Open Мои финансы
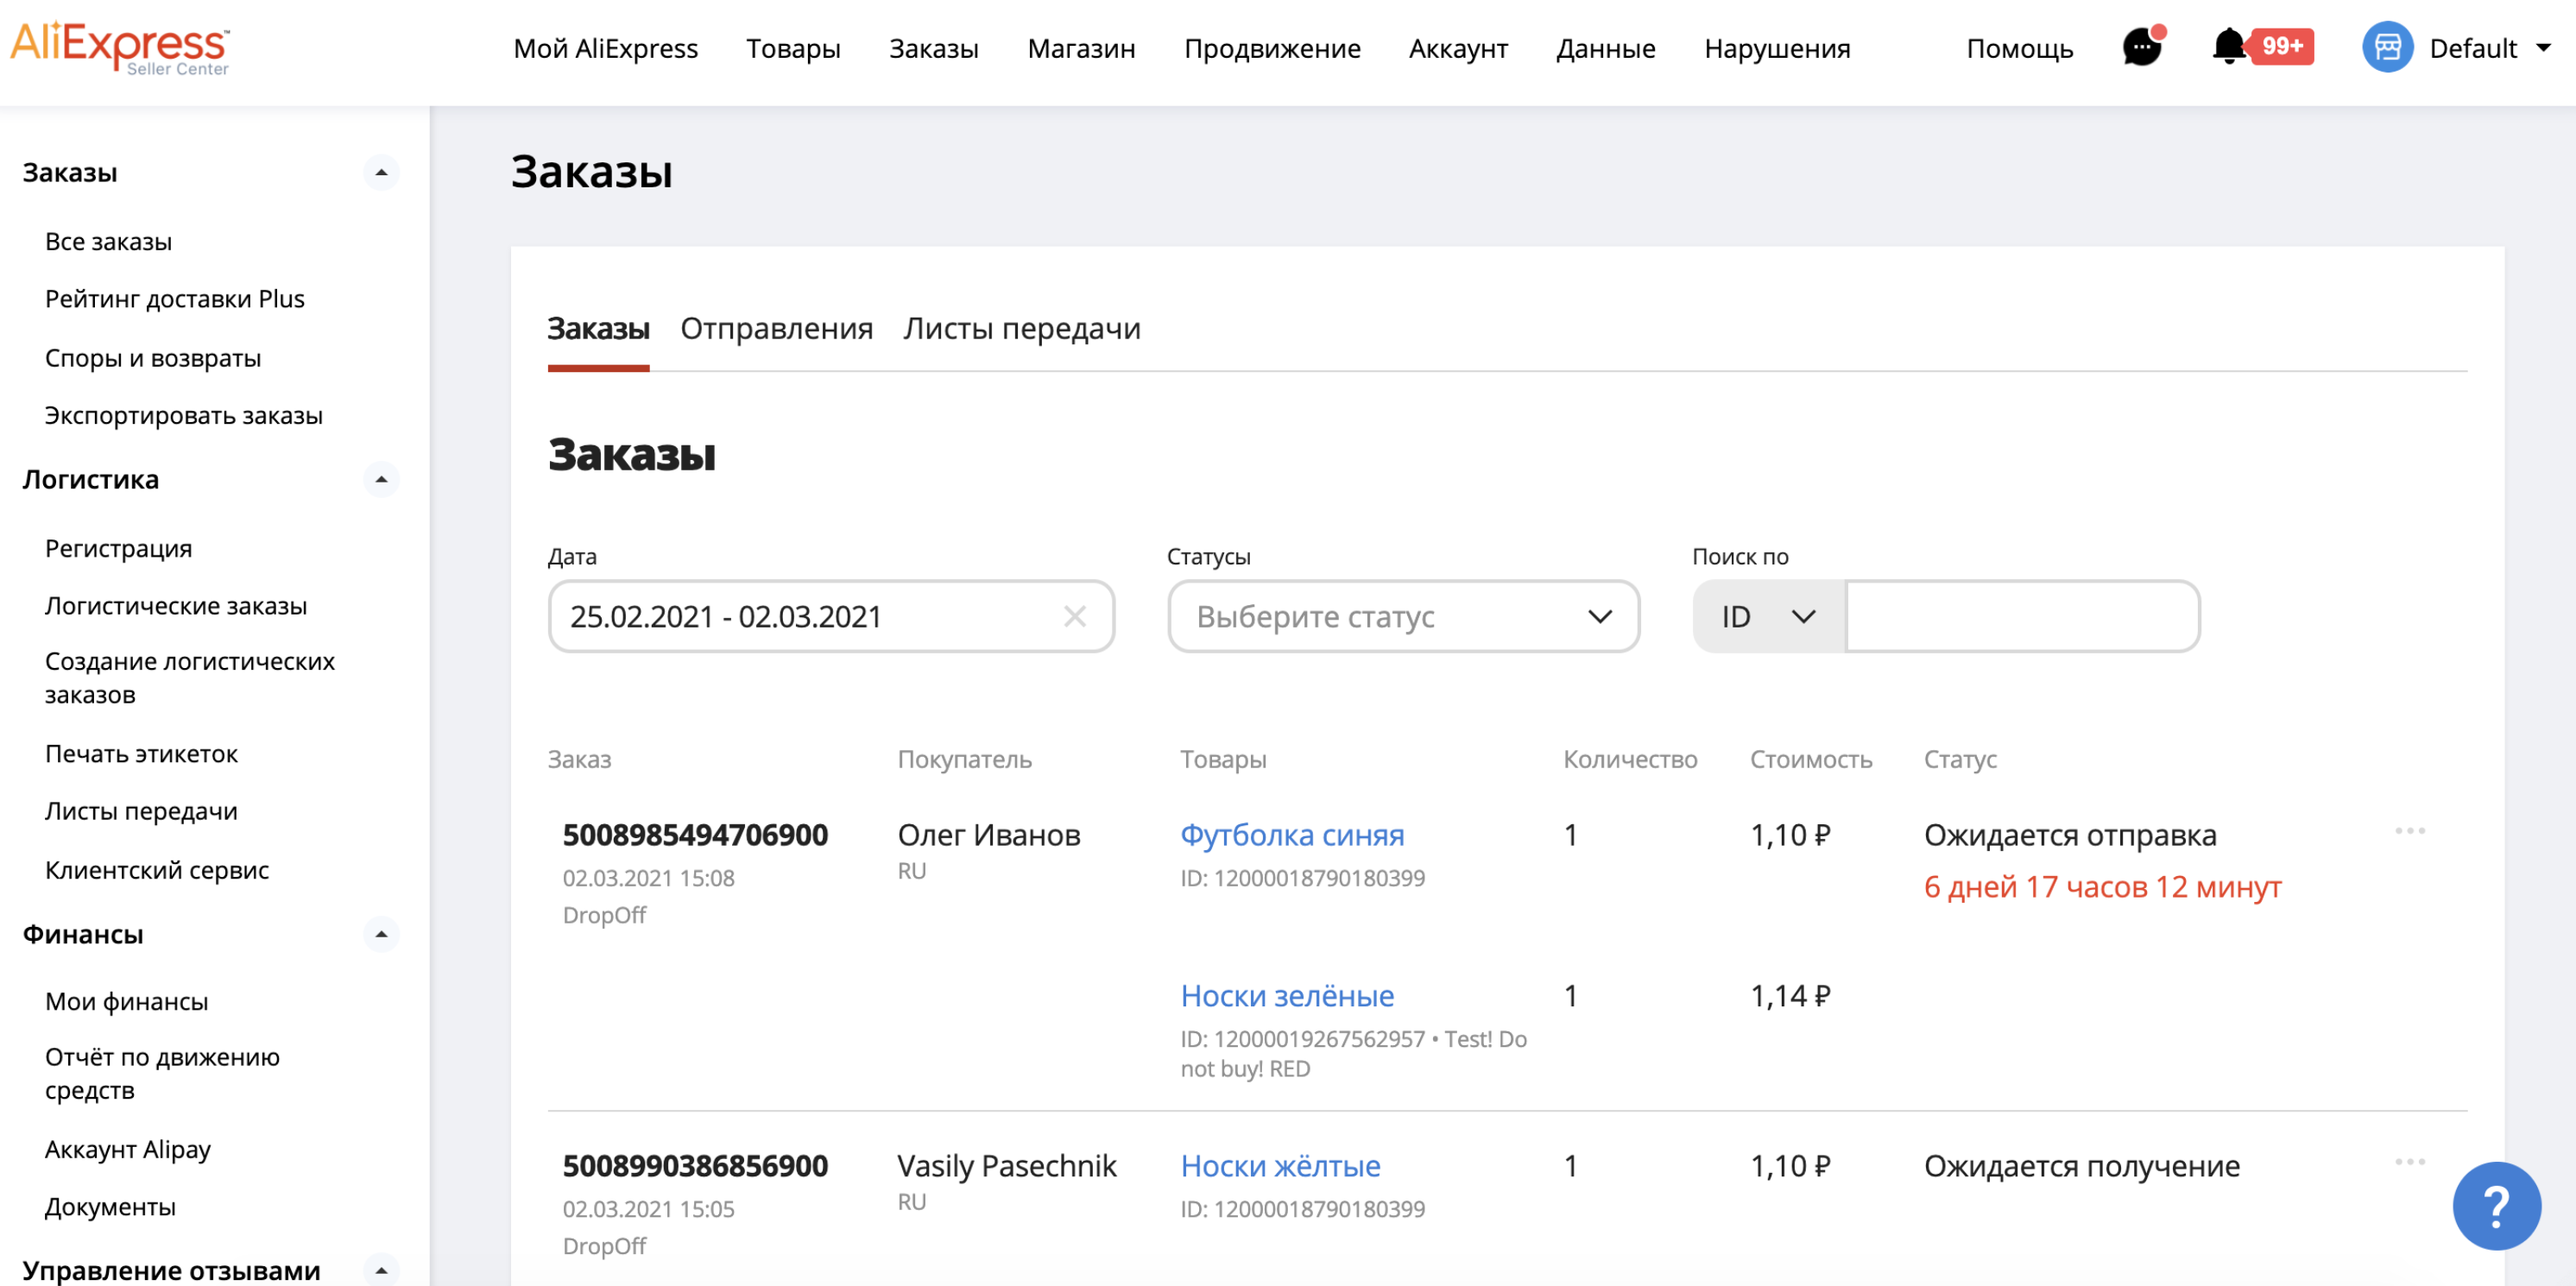 (126, 1001)
